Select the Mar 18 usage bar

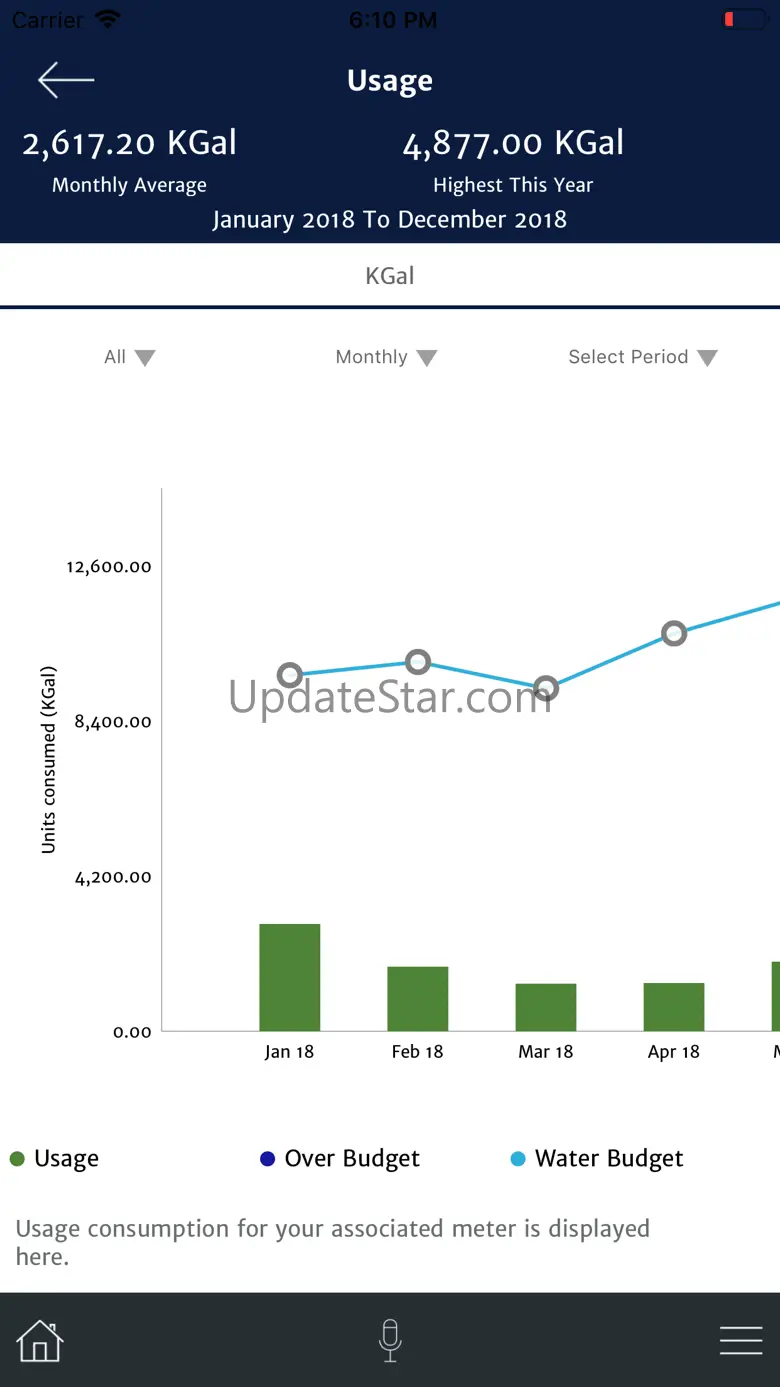(546, 1007)
